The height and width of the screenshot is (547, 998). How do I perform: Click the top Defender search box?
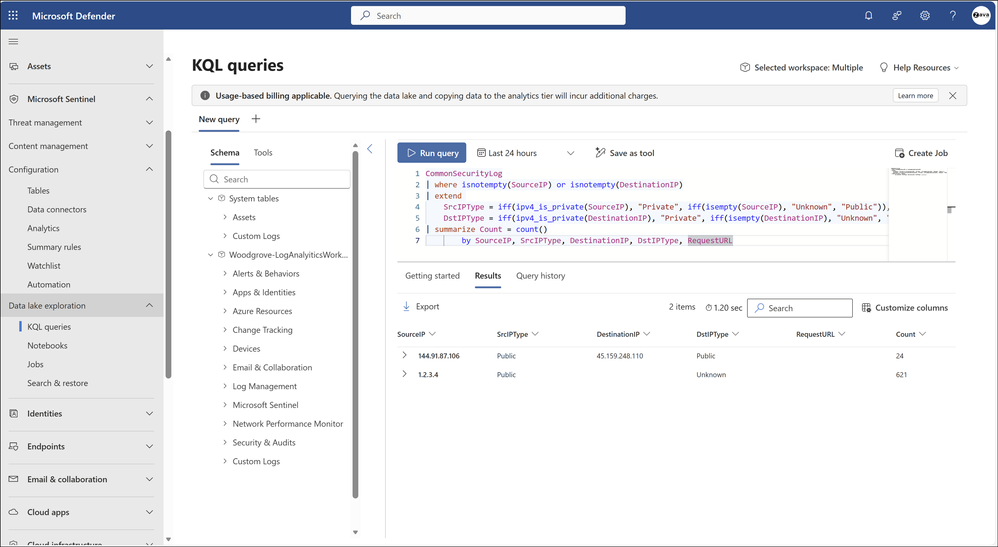tap(488, 16)
